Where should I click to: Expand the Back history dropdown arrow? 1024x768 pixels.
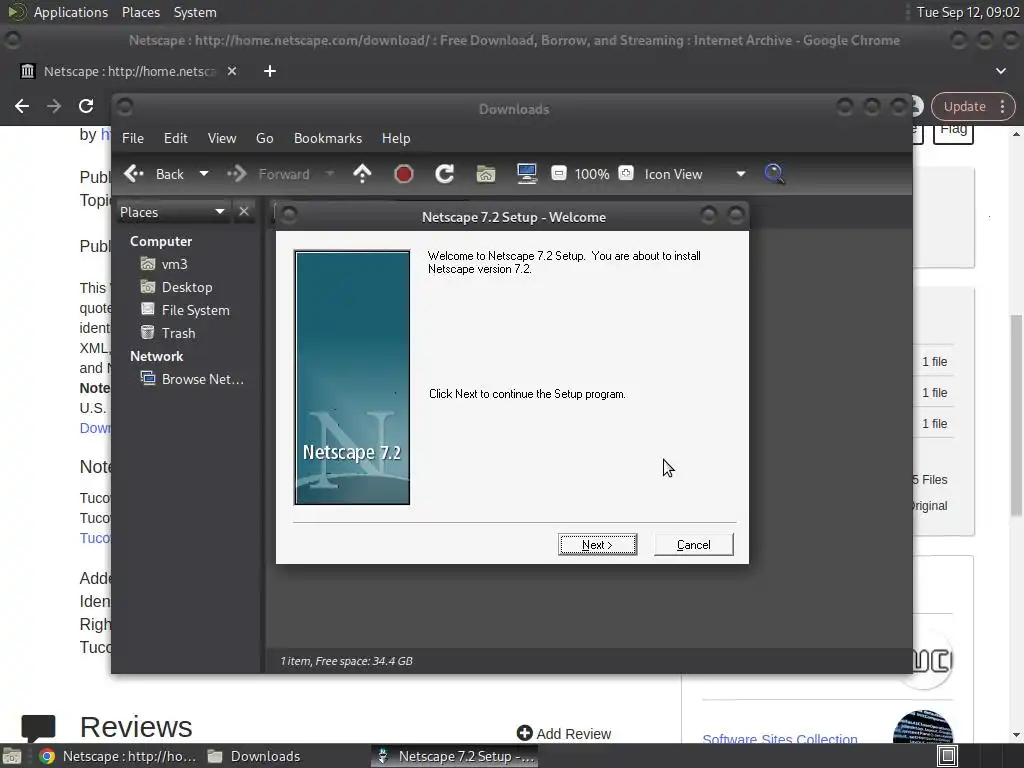click(x=204, y=174)
